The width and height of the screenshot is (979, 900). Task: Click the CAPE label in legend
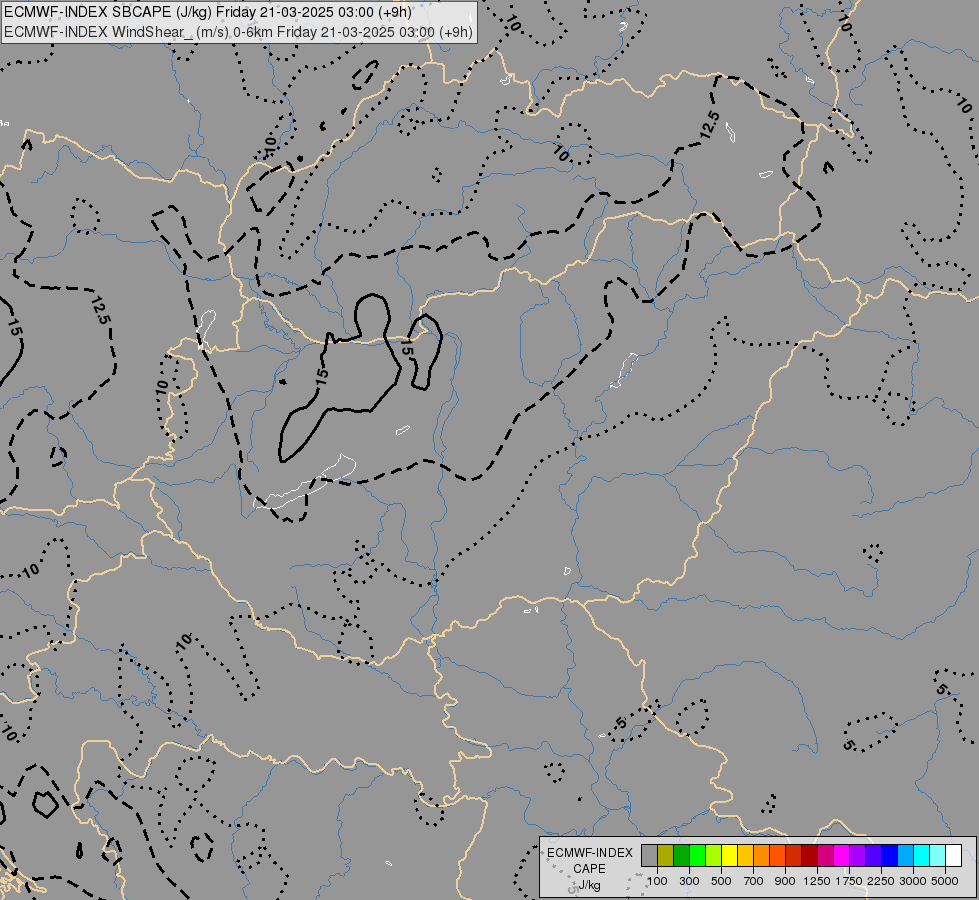(589, 869)
